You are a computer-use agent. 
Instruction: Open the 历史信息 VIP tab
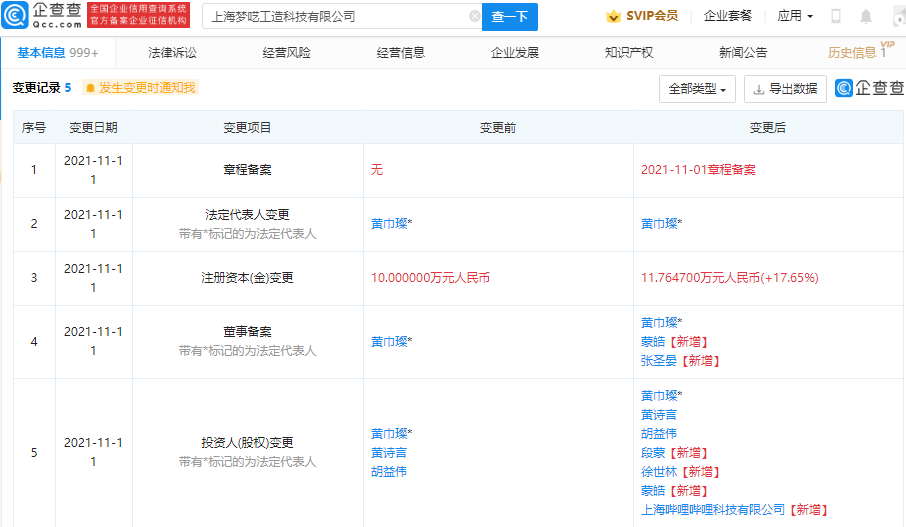(860, 51)
